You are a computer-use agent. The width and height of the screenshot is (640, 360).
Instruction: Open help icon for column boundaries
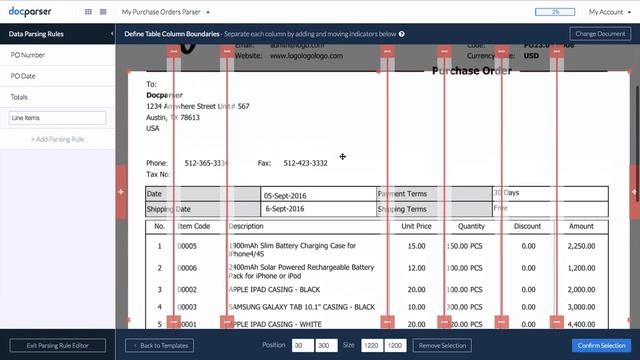[x=402, y=34]
